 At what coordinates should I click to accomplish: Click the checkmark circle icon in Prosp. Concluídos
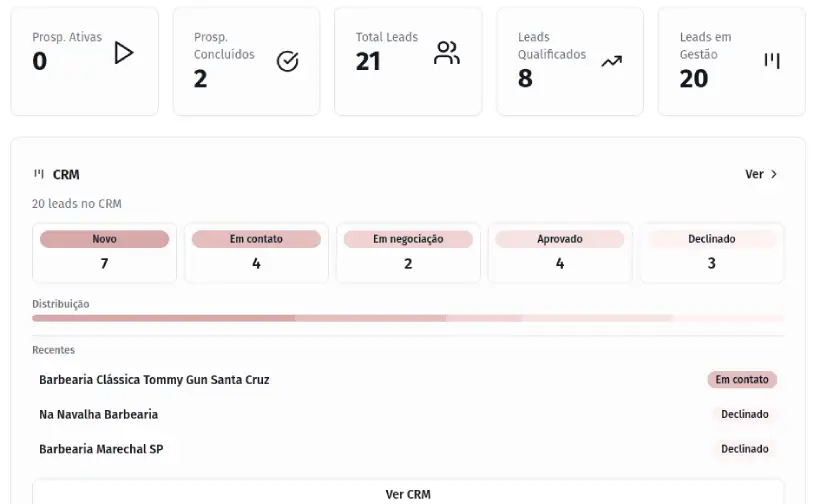[x=287, y=62]
